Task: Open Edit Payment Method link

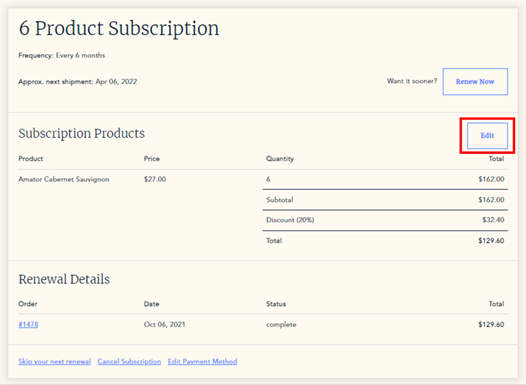Action: coord(203,361)
